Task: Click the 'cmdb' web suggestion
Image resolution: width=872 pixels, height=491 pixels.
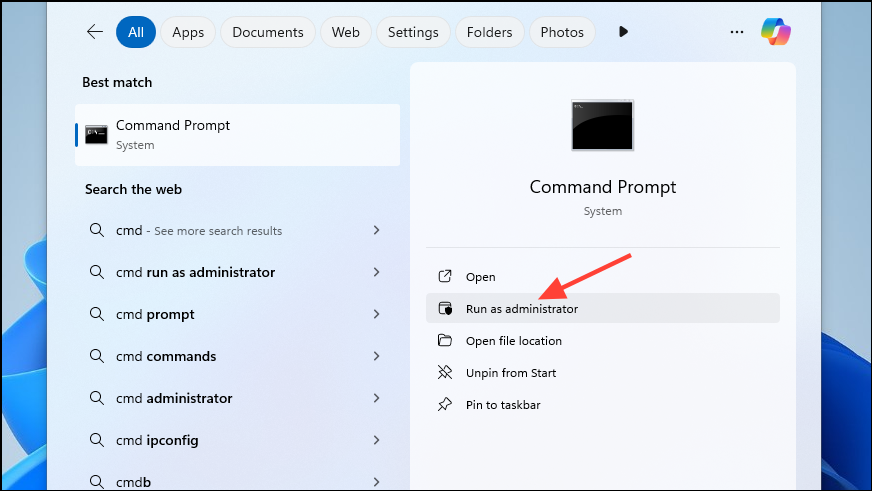Action: 237,482
